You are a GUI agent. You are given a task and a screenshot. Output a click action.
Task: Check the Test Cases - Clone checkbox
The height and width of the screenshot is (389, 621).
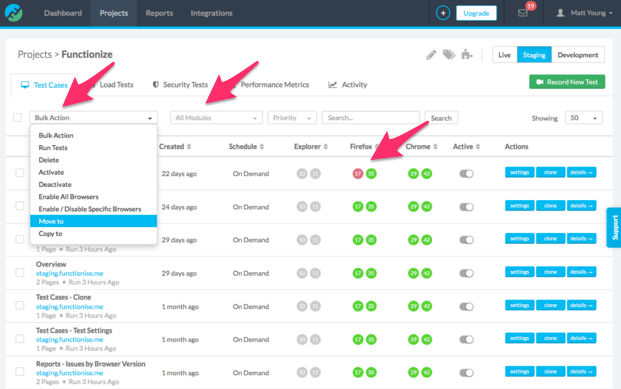(19, 305)
